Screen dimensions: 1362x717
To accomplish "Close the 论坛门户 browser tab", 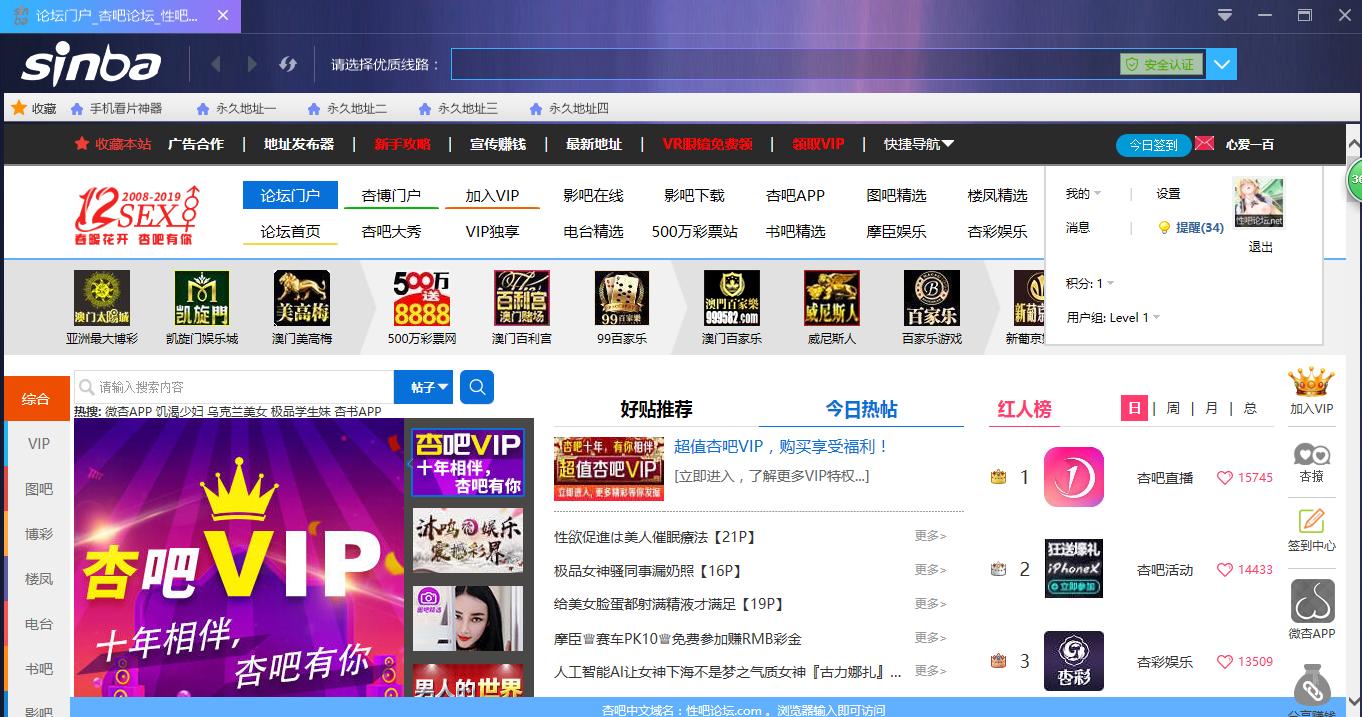I will click(223, 16).
